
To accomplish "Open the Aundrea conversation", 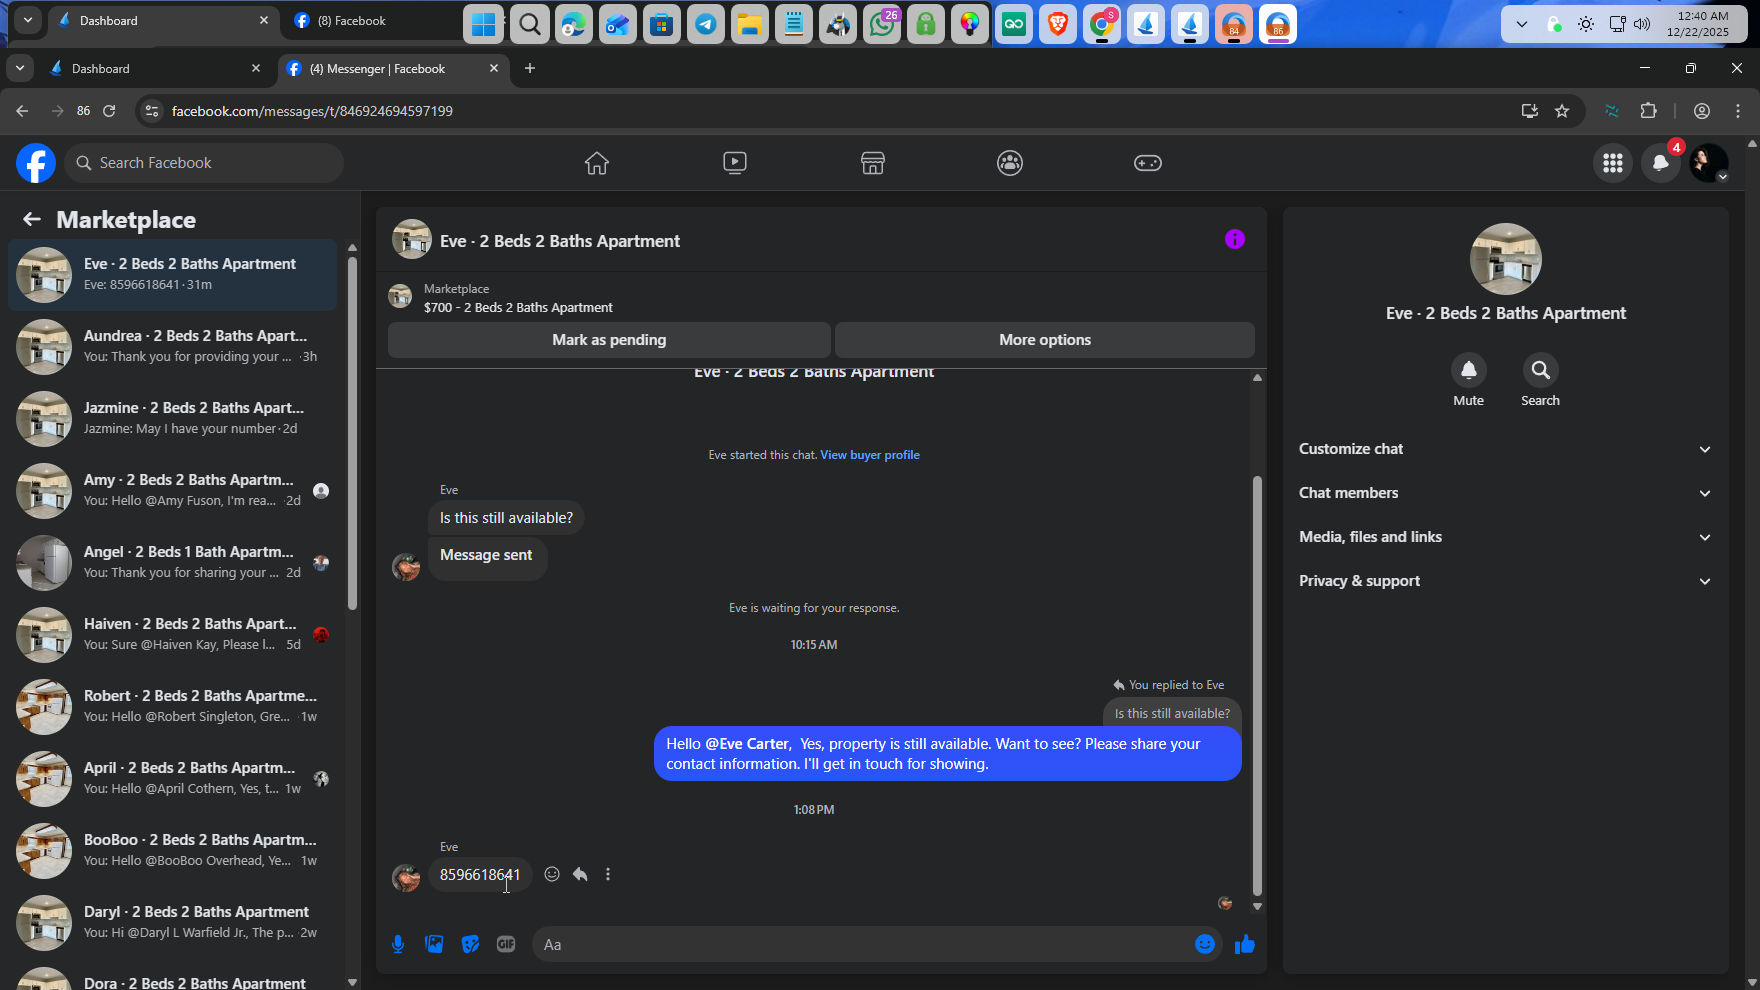I will 172,347.
